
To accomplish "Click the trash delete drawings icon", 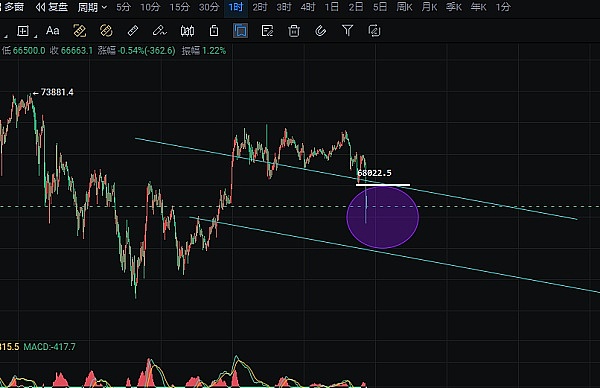I will pos(294,31).
